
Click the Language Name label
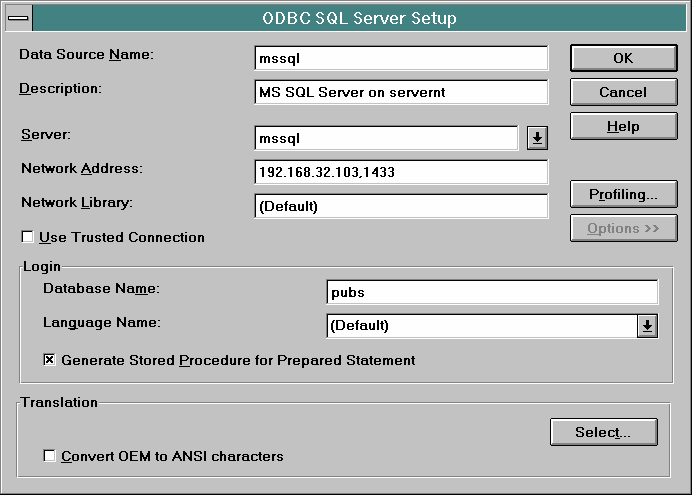click(x=102, y=322)
